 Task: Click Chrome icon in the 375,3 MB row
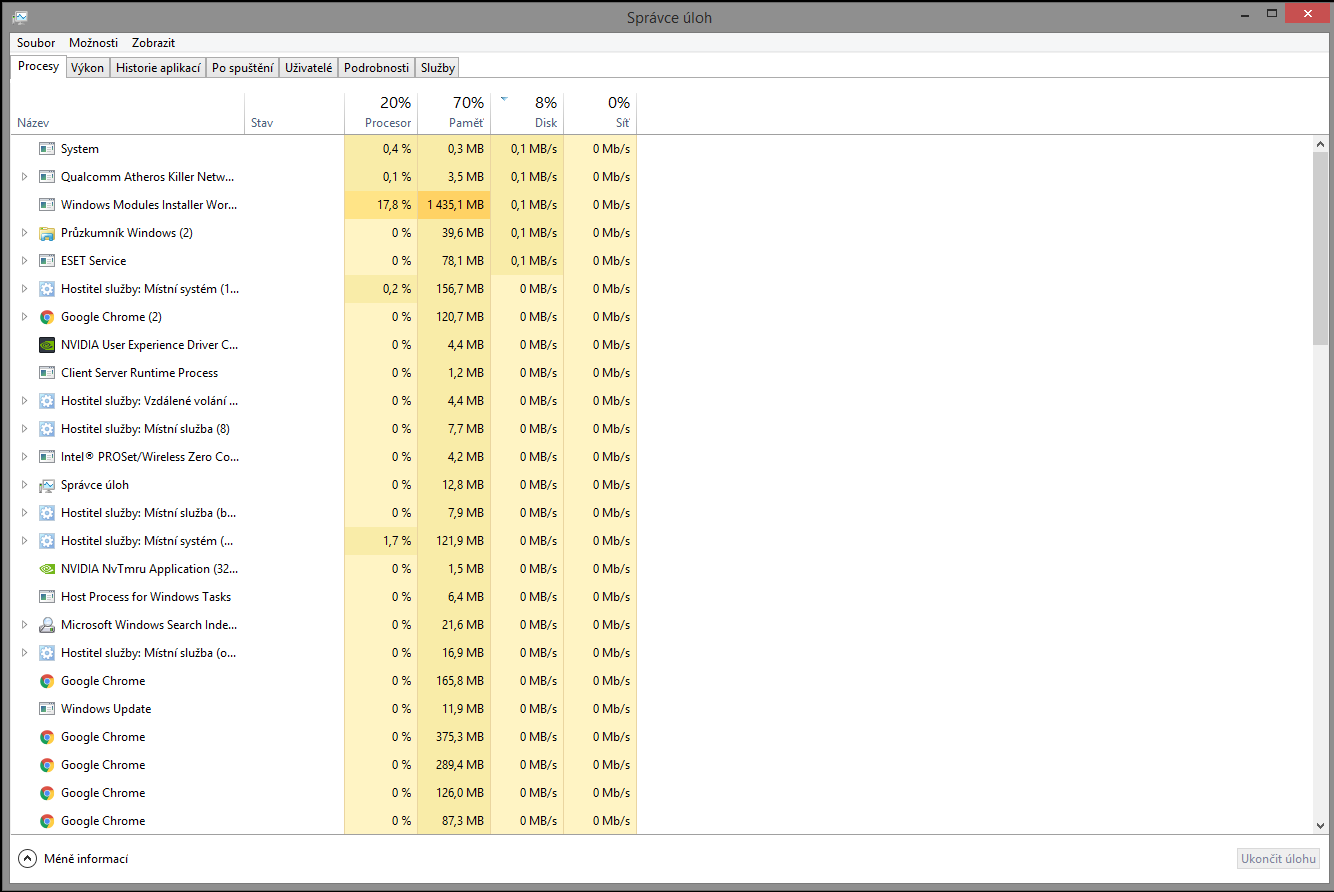coord(46,737)
